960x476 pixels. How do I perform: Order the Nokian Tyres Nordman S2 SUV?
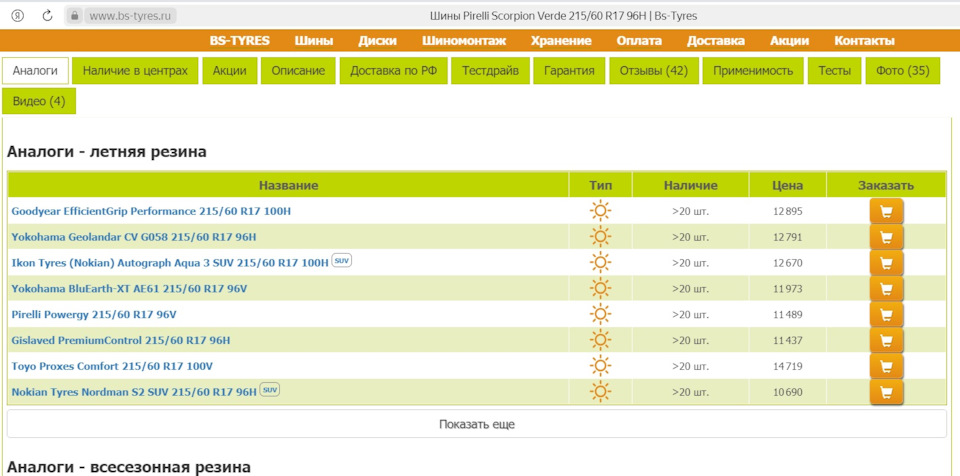point(886,392)
